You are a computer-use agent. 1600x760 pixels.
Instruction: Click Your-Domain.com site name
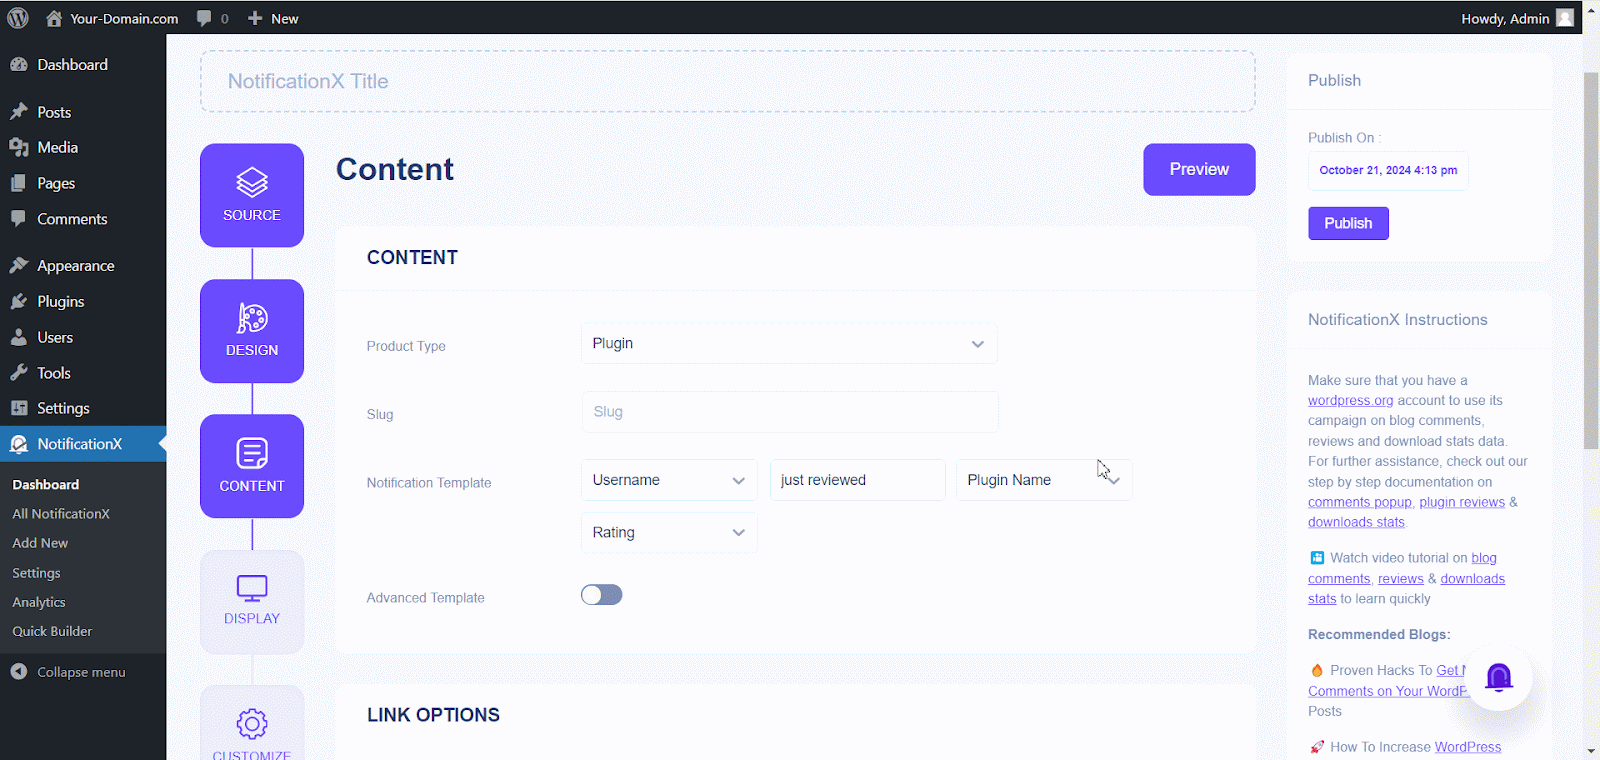(x=124, y=18)
